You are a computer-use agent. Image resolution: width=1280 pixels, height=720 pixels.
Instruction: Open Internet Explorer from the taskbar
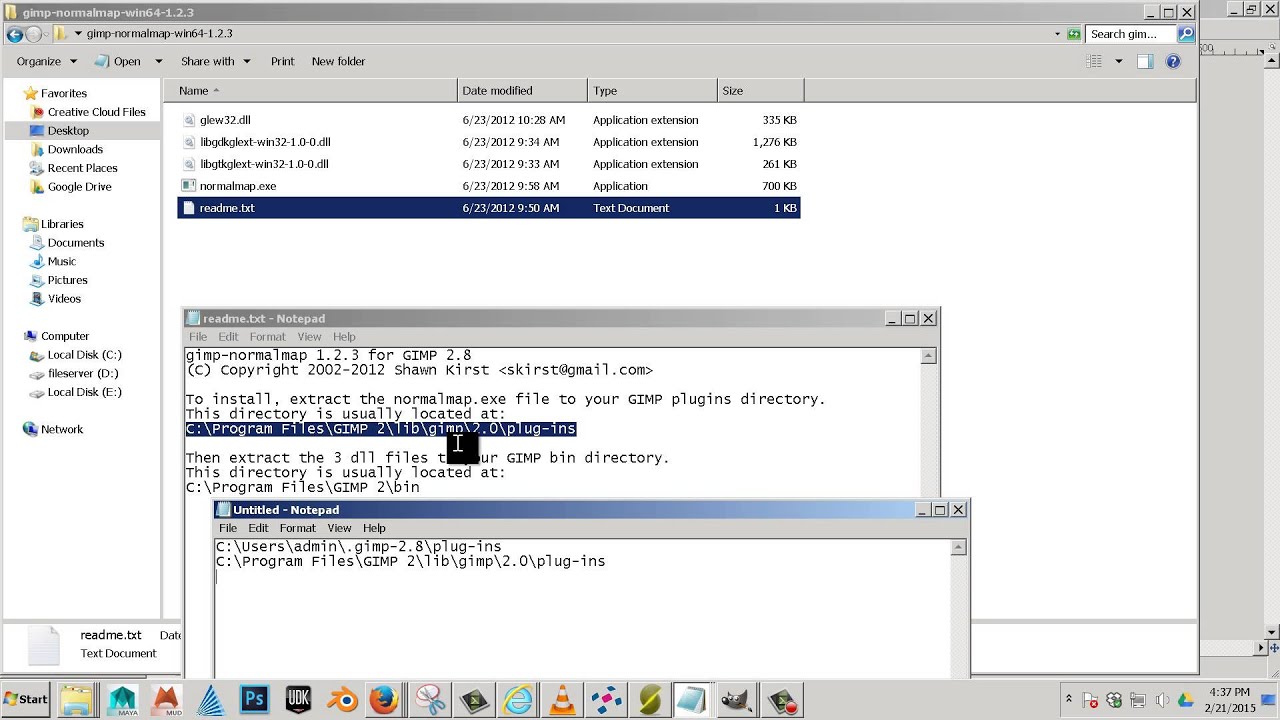click(x=518, y=699)
